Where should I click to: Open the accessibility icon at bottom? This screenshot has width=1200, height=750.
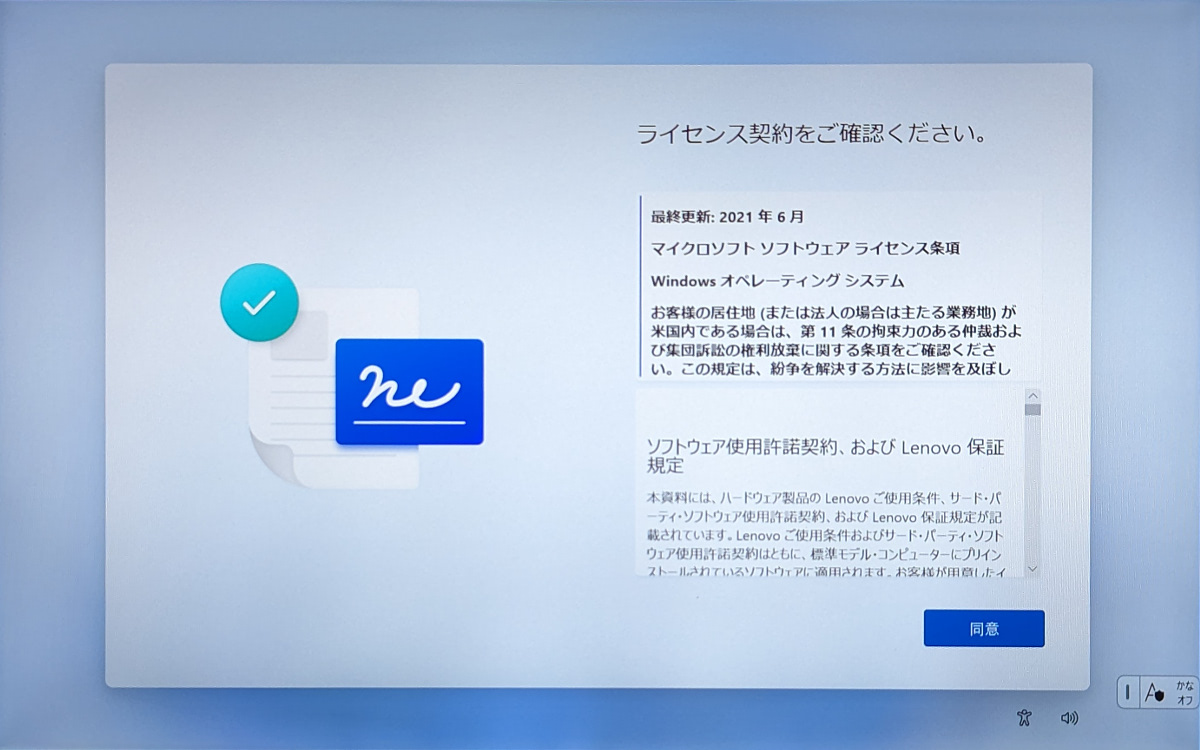pos(1023,717)
